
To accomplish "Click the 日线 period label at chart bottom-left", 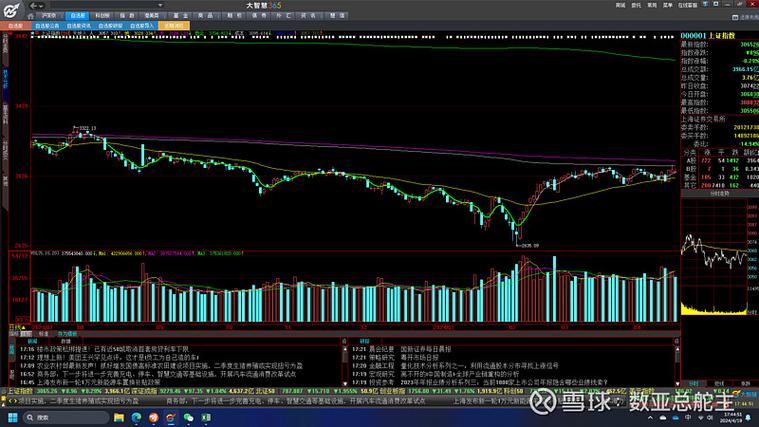I will click(x=15, y=328).
